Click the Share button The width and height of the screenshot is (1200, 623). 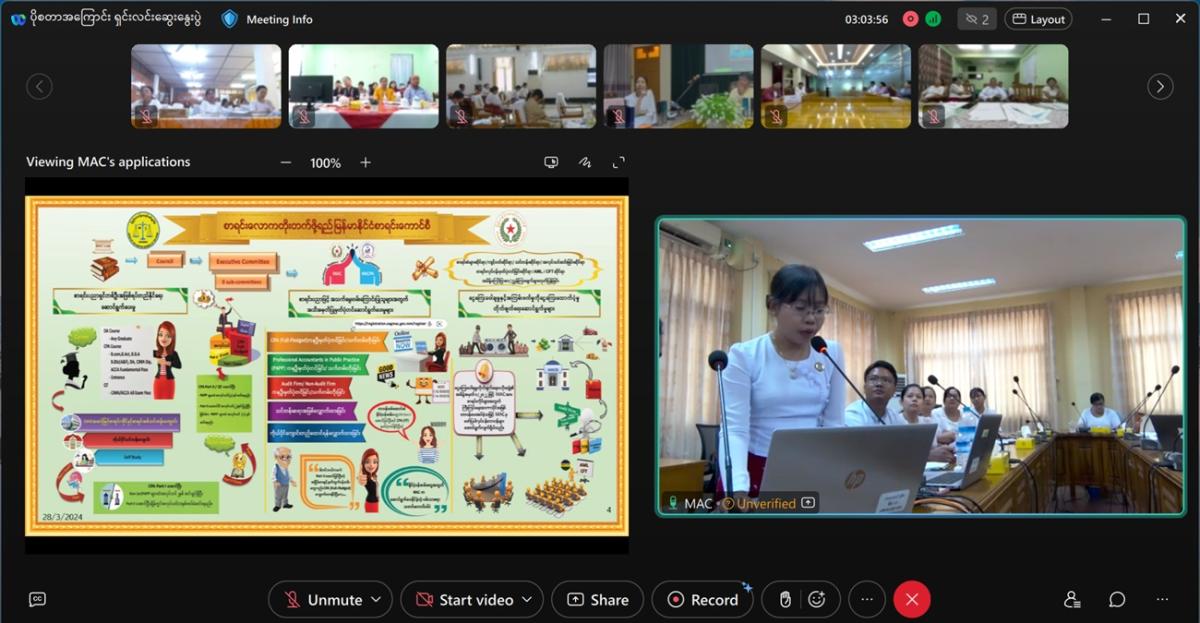[598, 599]
